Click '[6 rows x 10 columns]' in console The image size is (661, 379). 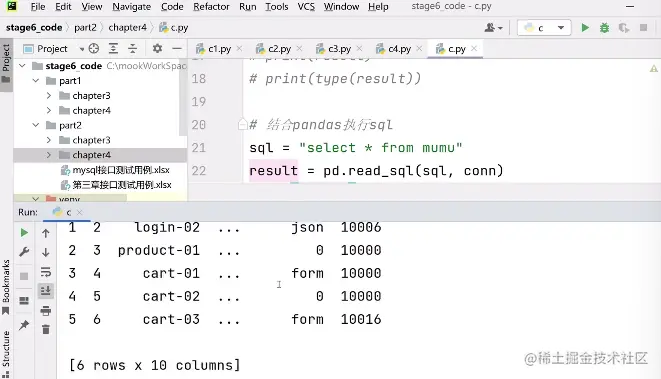pos(155,365)
